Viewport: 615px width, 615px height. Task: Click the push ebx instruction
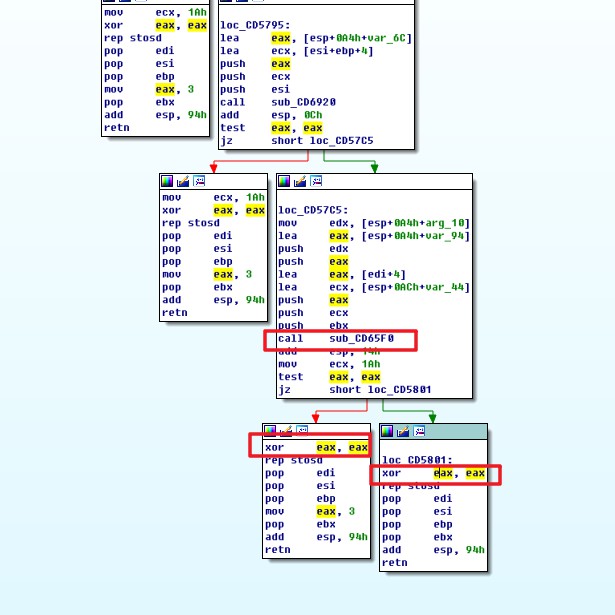313,325
